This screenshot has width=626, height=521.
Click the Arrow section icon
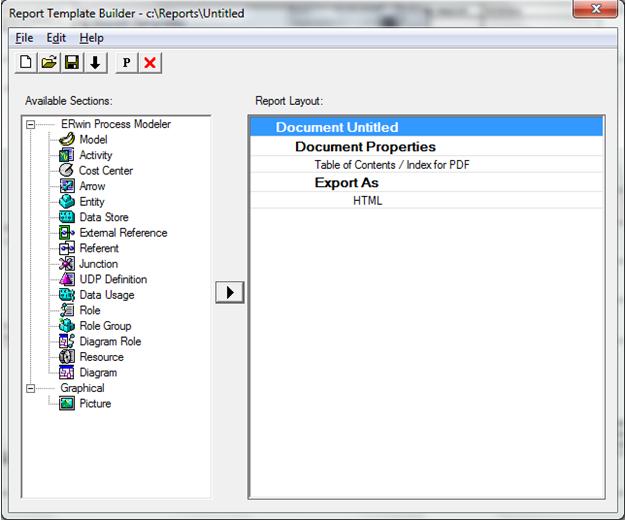tap(67, 186)
